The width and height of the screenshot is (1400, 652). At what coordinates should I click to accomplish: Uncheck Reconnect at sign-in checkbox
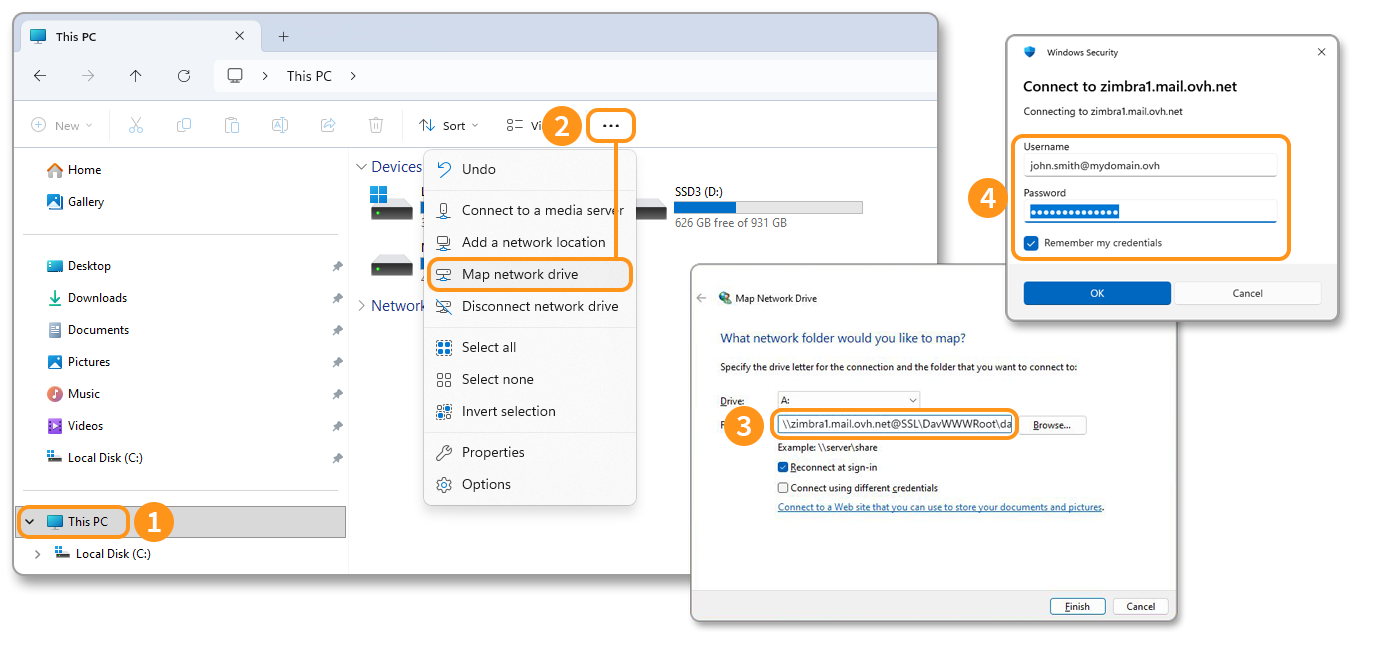[x=783, y=467]
